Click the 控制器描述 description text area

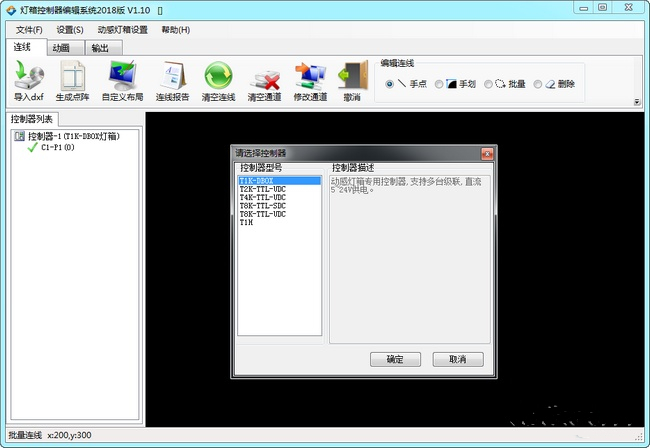[410, 259]
